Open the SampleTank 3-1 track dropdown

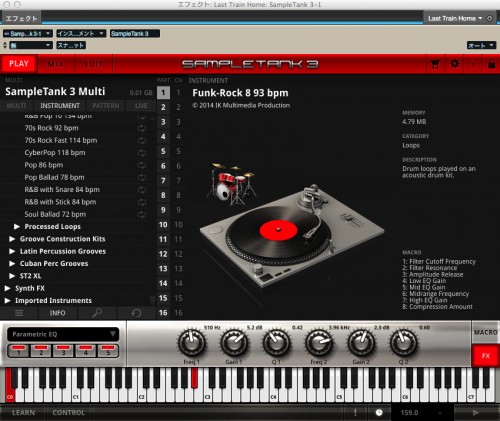tap(28, 34)
